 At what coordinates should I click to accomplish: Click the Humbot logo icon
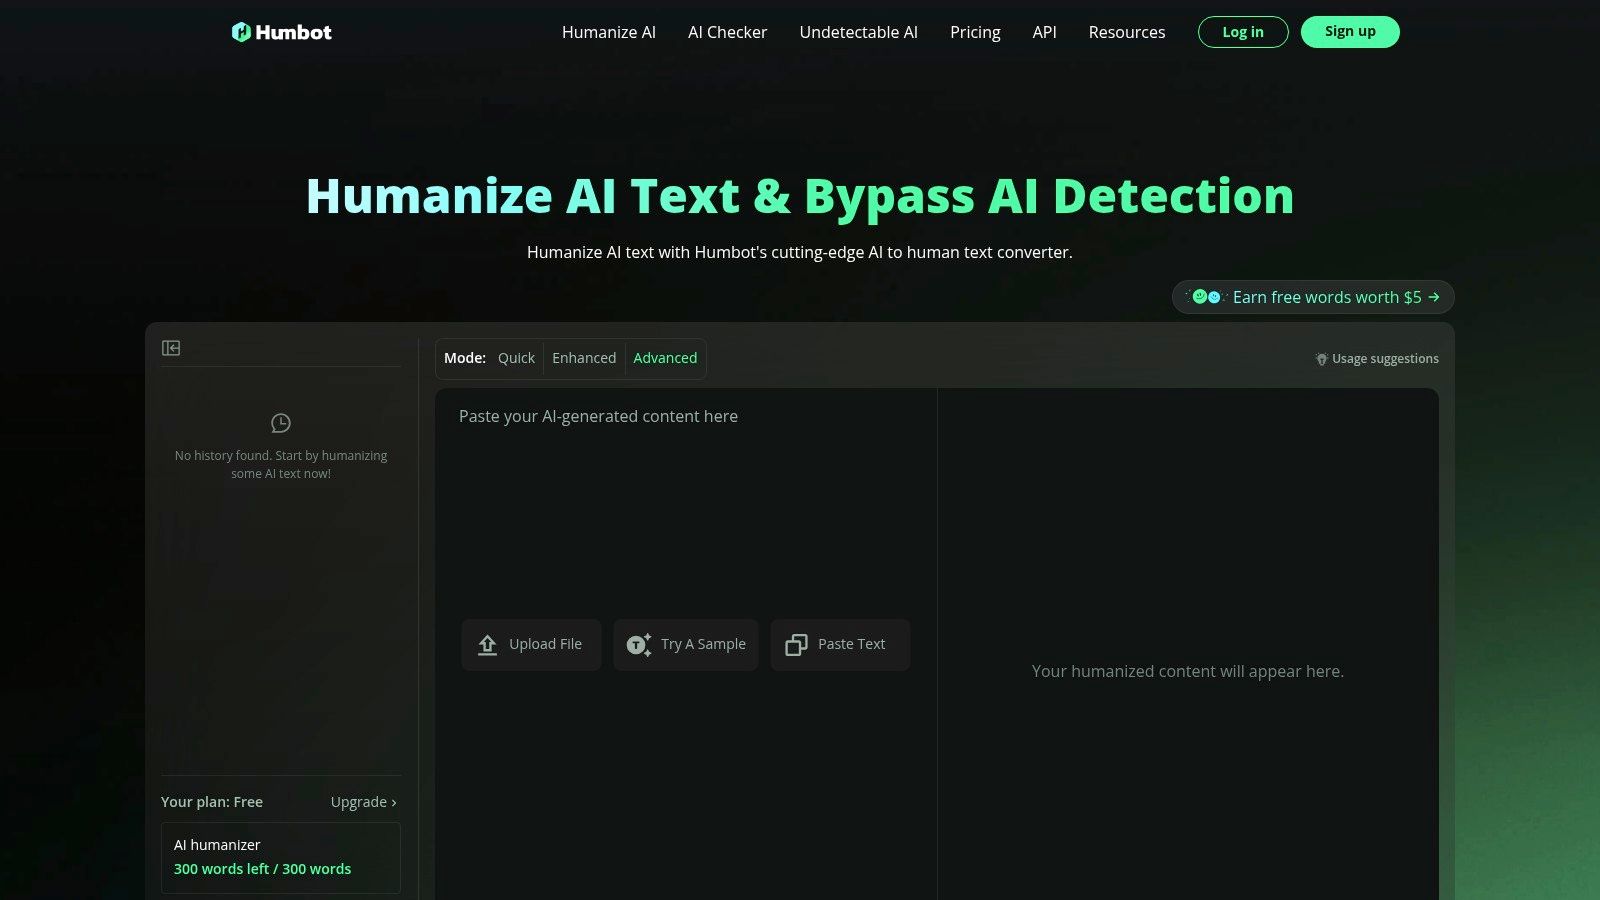241,32
